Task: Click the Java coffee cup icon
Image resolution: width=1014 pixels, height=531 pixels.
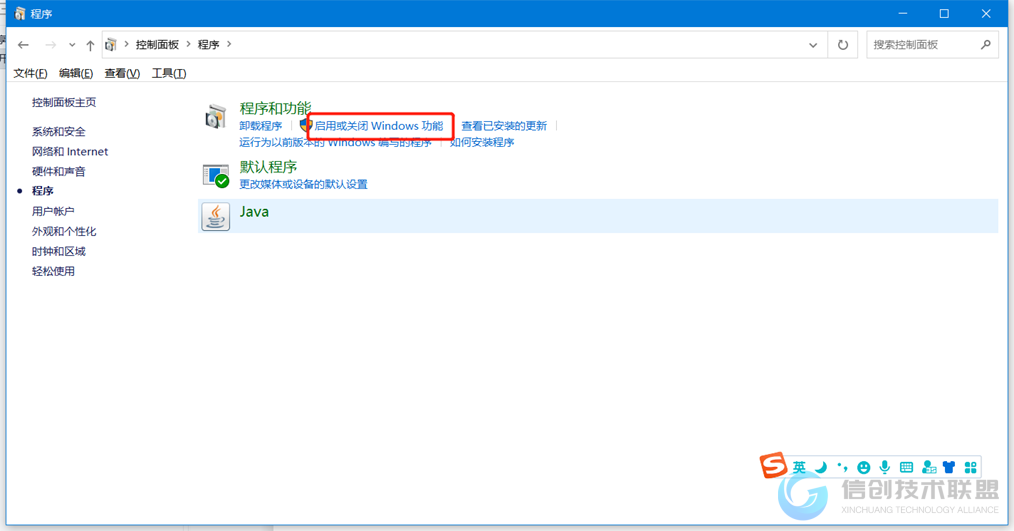Action: [215, 217]
